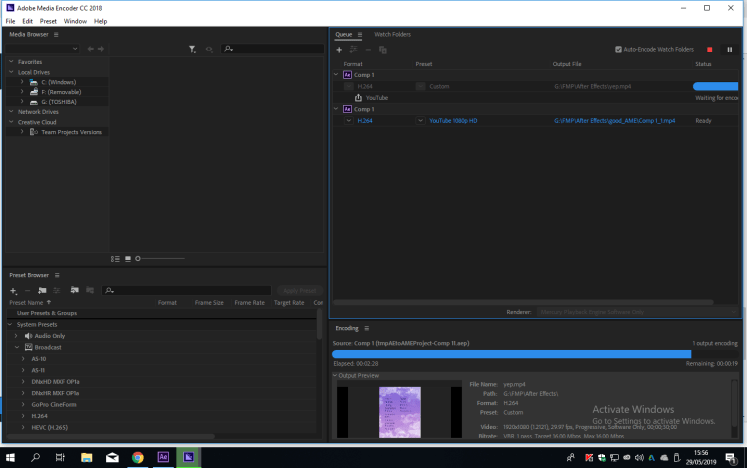Click the Duplicate icon in Queue toolbar
The width and height of the screenshot is (747, 468).
pos(383,50)
